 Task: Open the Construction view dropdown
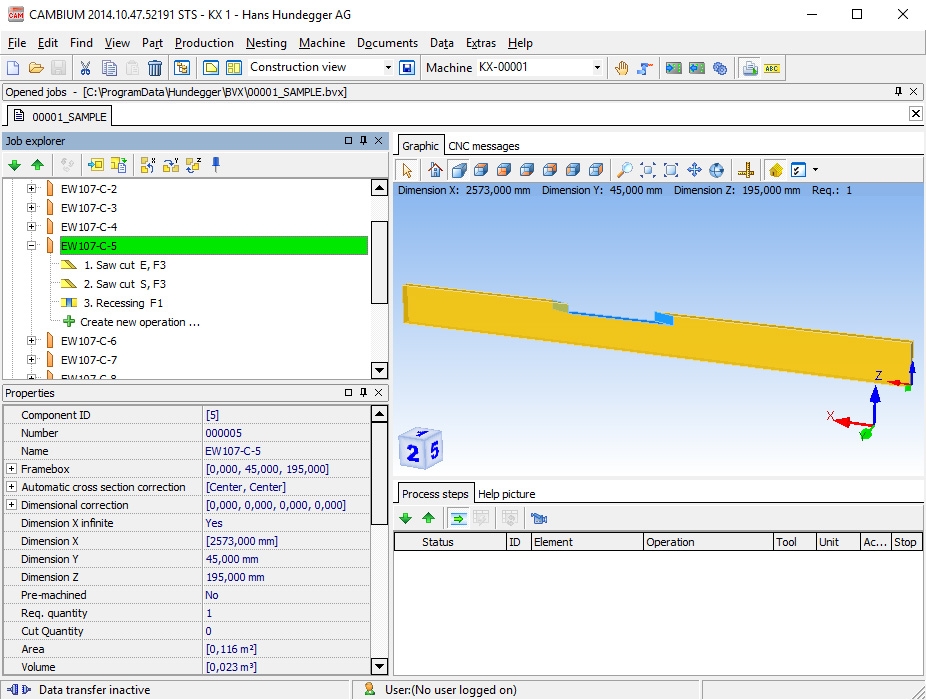point(388,68)
